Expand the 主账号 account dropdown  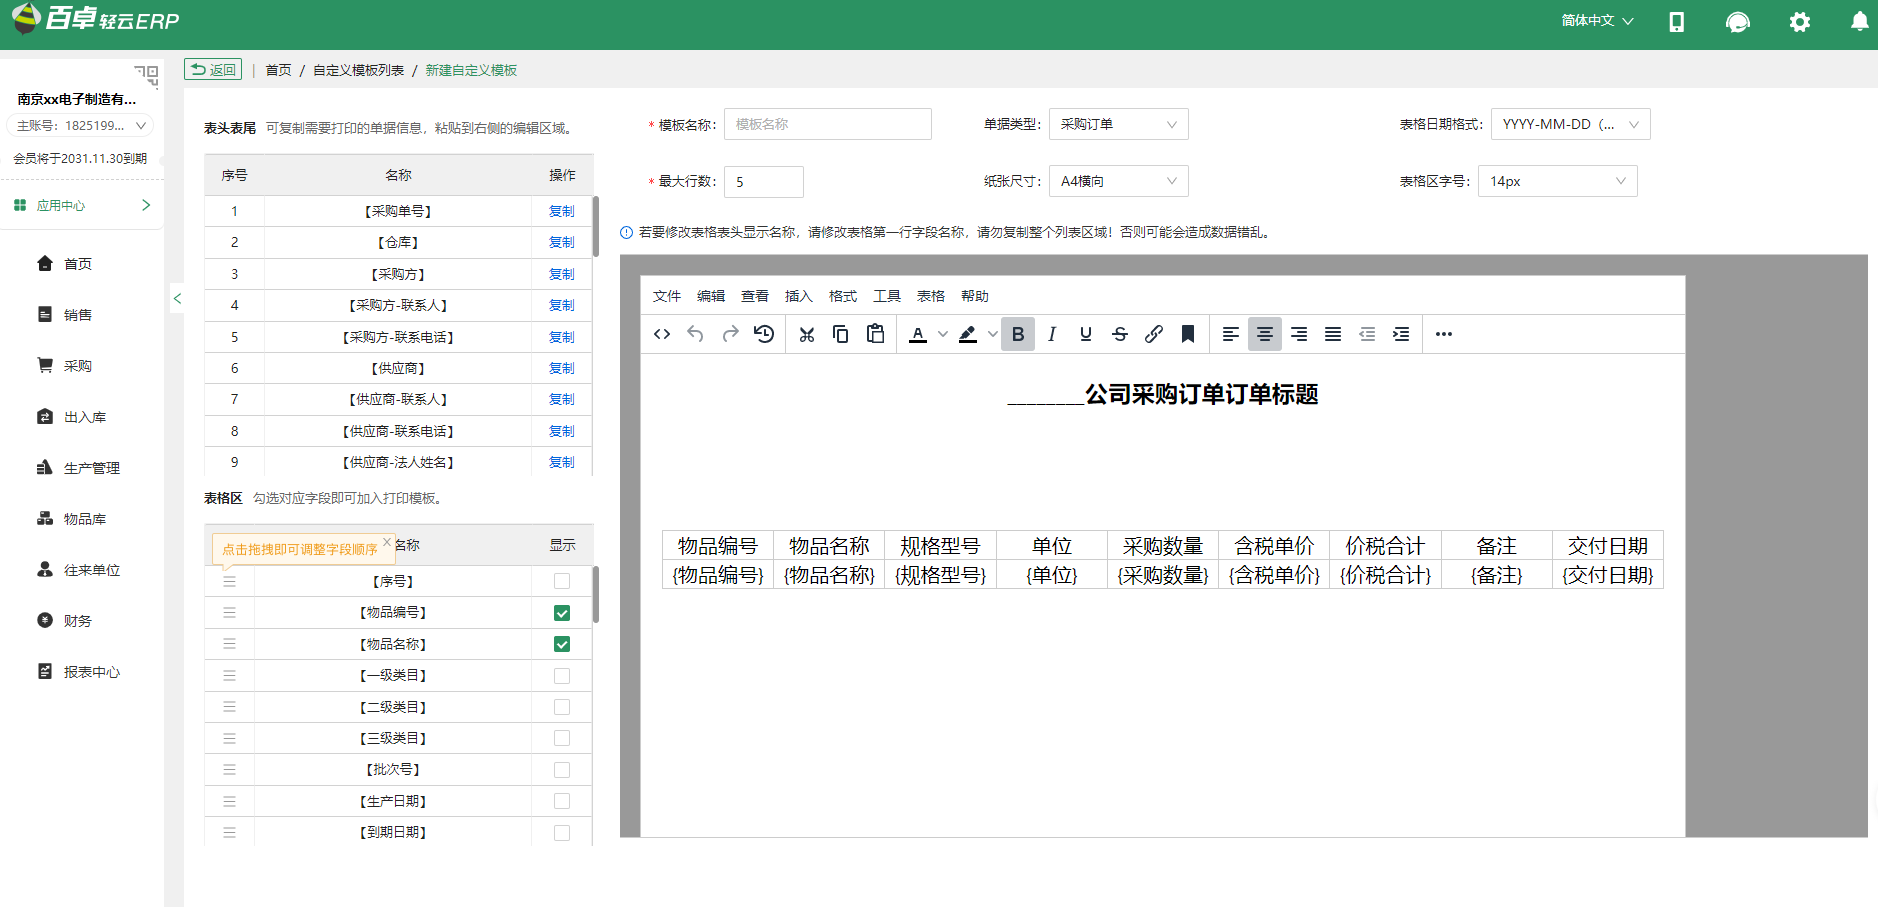(x=82, y=126)
